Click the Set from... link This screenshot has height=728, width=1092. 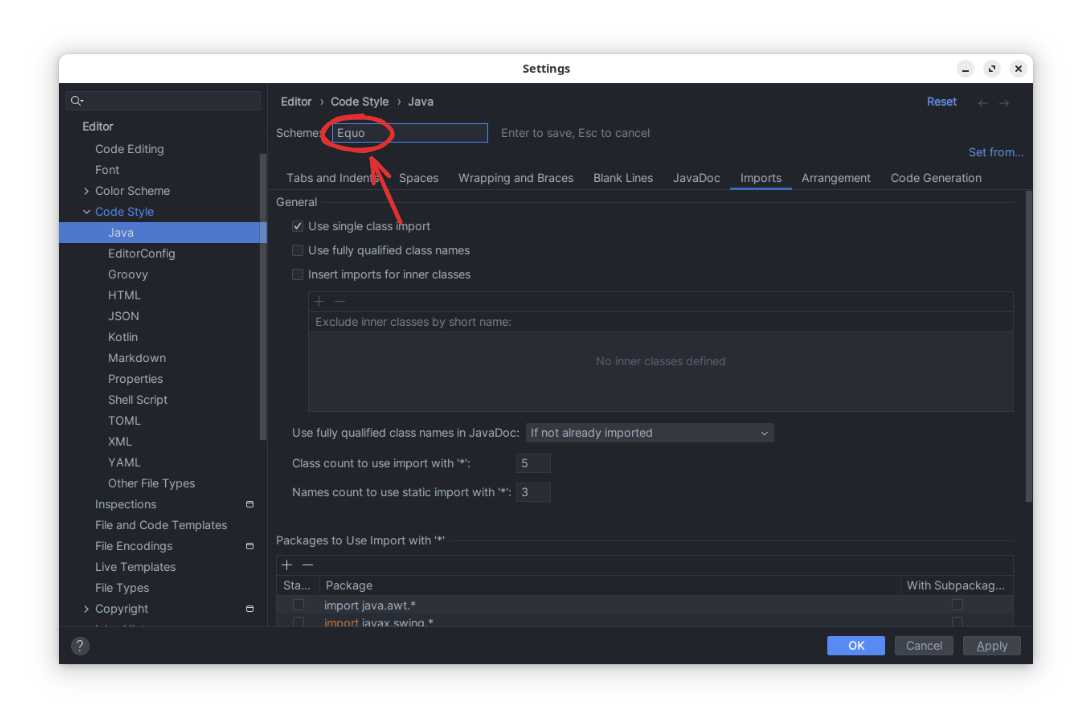click(x=996, y=152)
